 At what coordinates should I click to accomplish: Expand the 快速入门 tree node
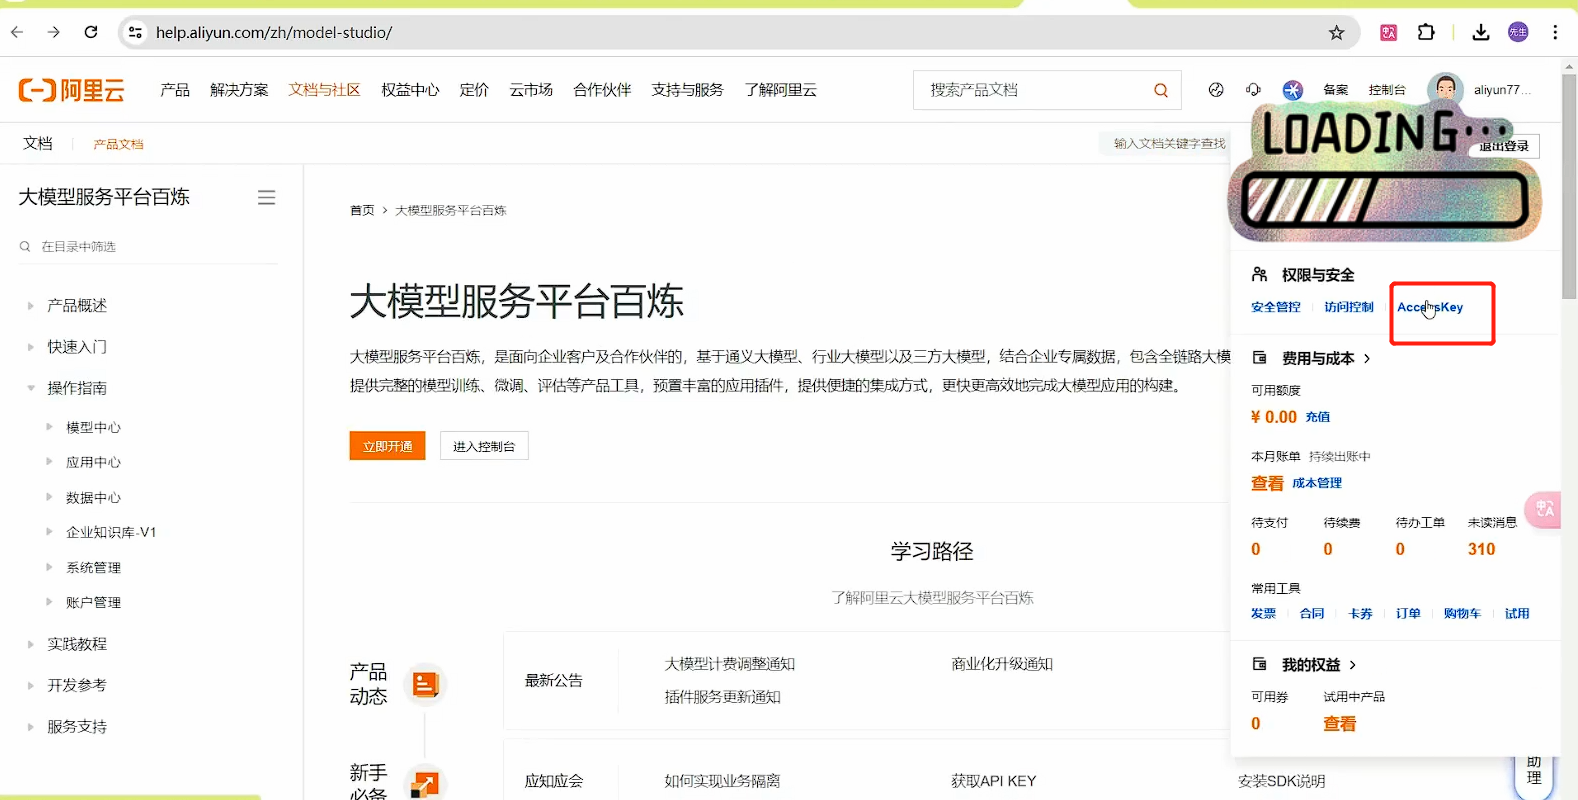click(x=30, y=347)
